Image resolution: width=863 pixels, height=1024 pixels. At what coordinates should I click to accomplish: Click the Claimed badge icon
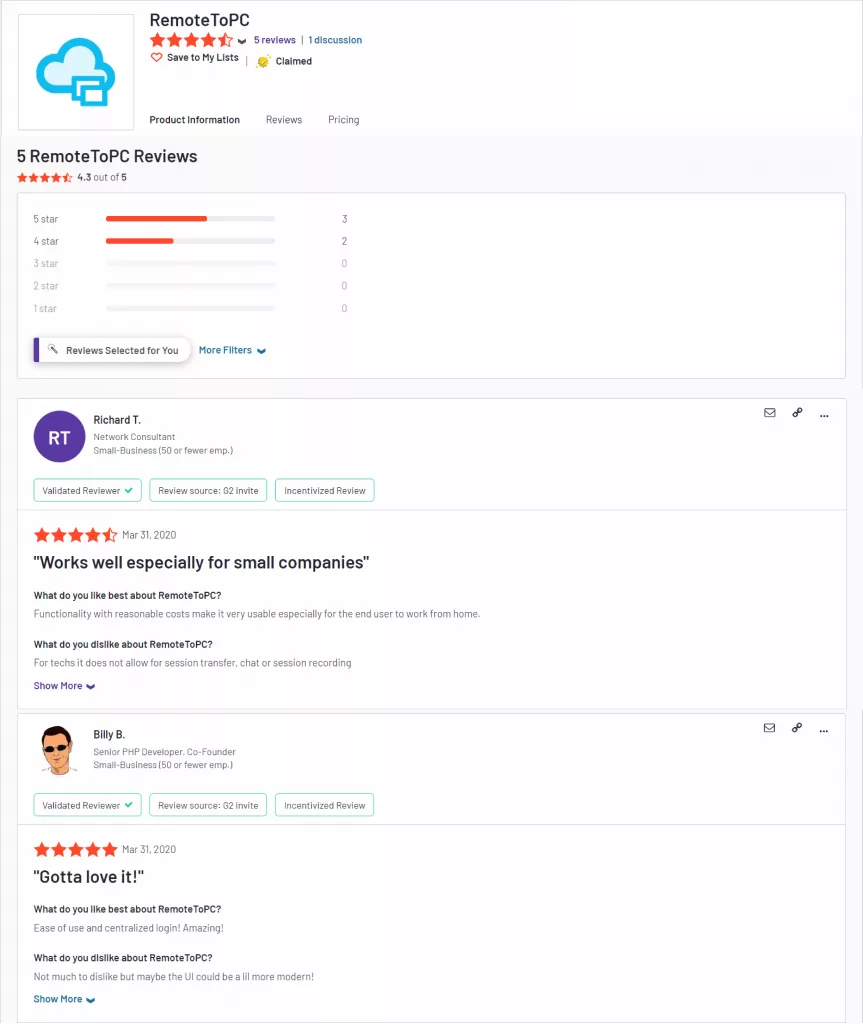click(263, 61)
